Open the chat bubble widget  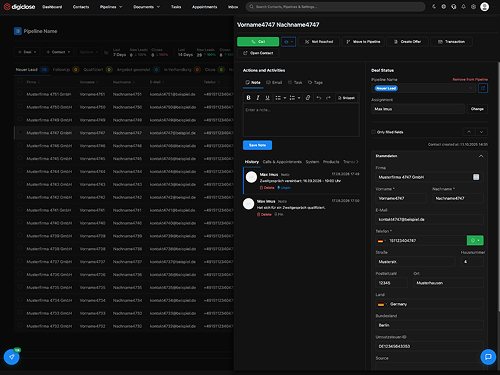(x=488, y=357)
